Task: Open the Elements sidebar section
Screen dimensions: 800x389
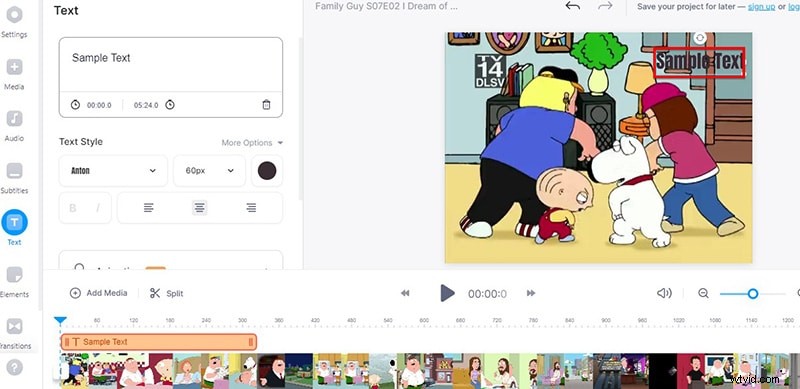Action: pyautogui.click(x=14, y=281)
